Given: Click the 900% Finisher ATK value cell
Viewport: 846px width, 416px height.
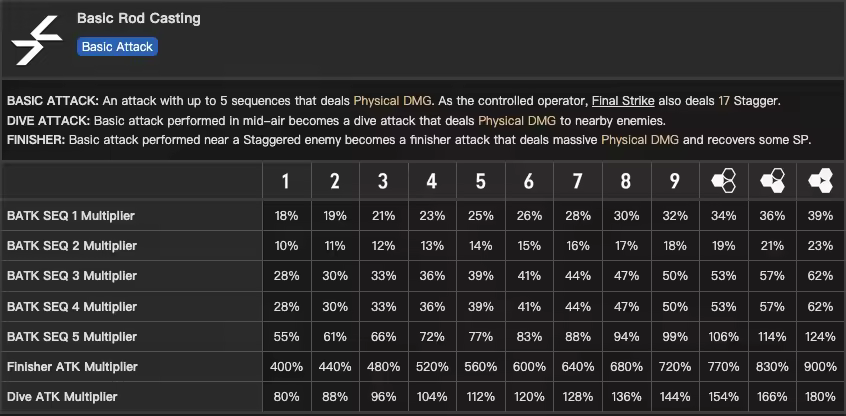Looking at the screenshot, I should pos(821,367).
